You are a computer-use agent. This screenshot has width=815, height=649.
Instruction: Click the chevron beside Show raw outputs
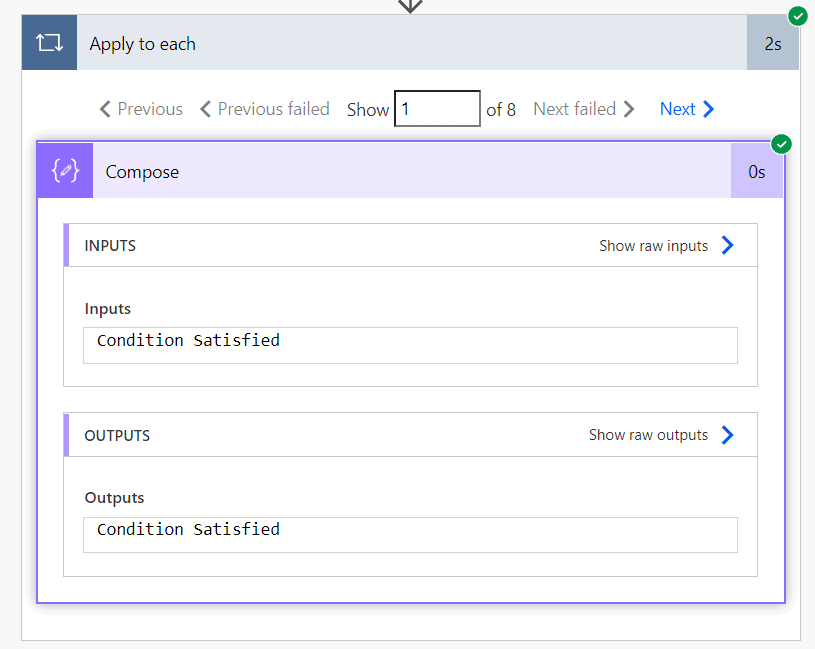tap(727, 435)
